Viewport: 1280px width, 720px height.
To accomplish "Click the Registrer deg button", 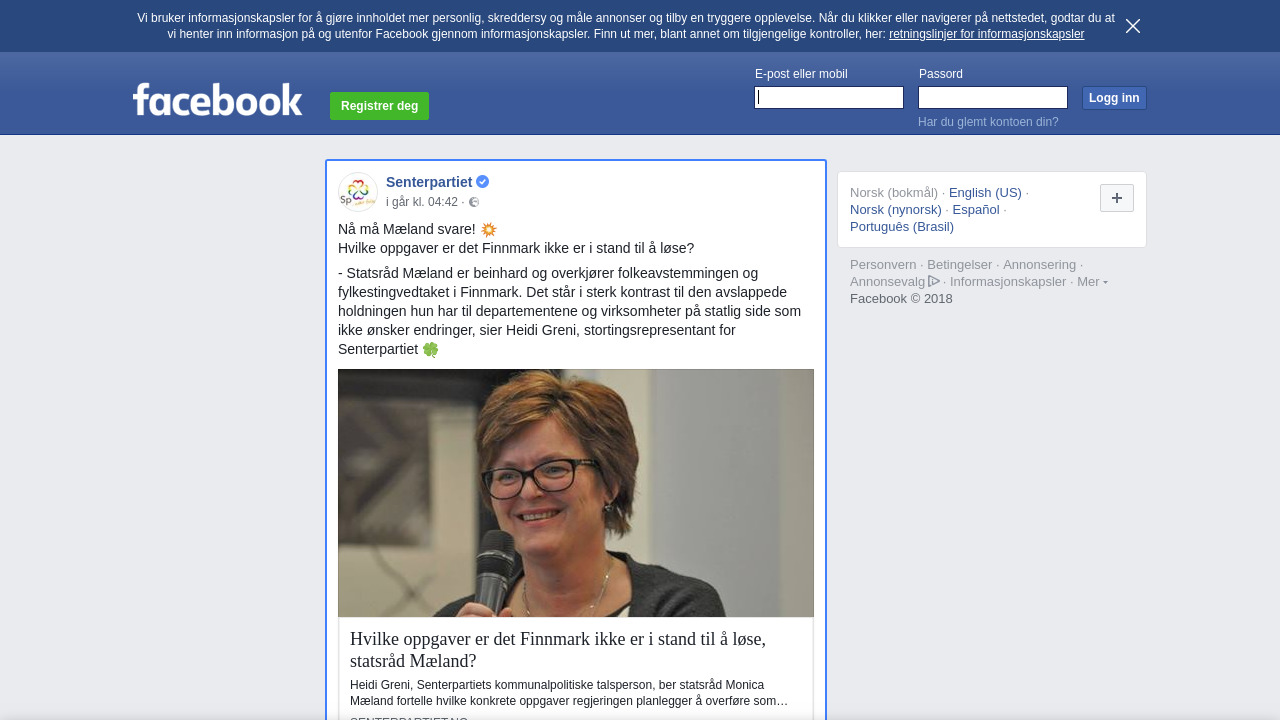I will coord(379,106).
